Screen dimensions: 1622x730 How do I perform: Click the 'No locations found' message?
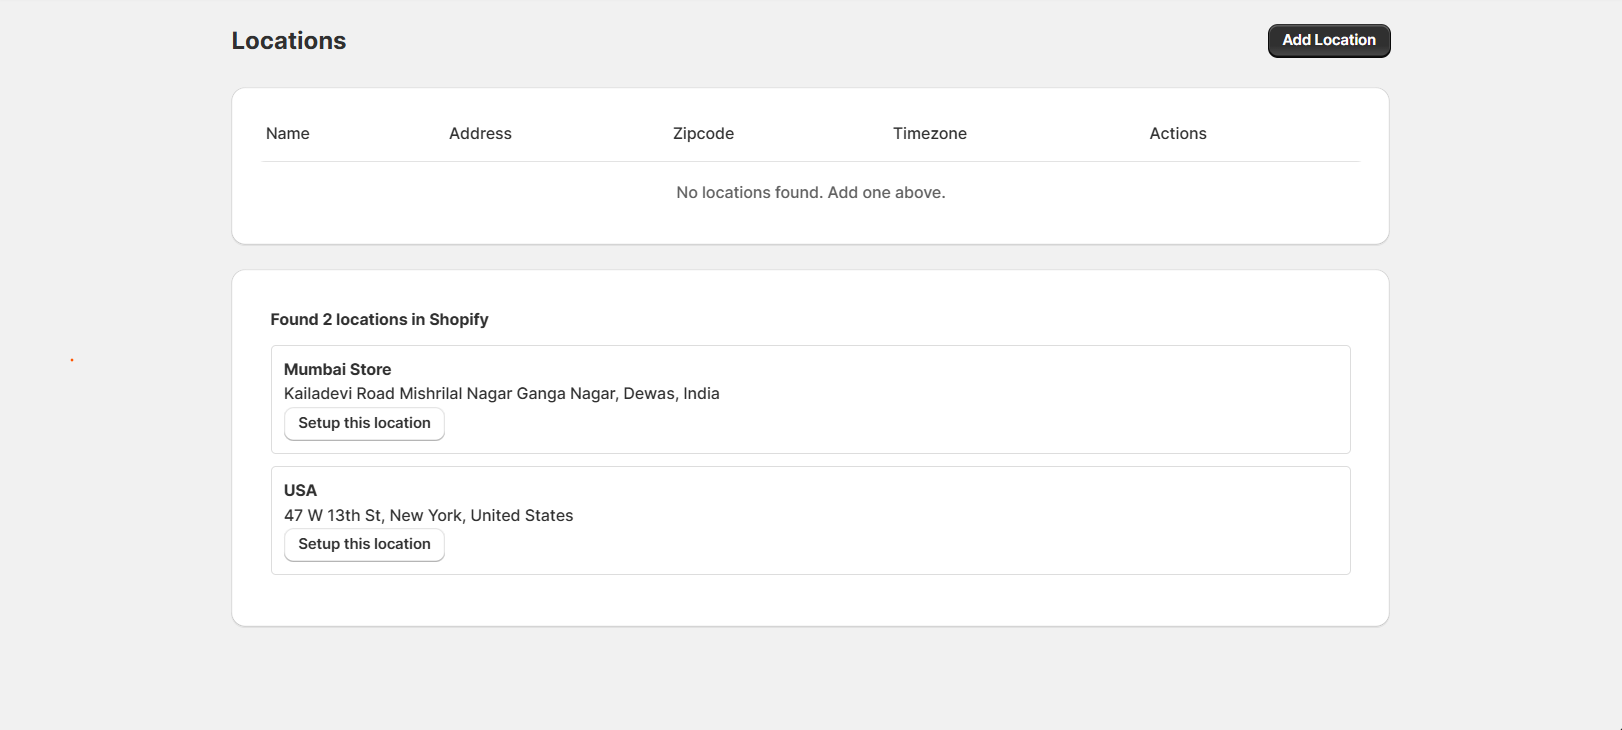point(810,193)
